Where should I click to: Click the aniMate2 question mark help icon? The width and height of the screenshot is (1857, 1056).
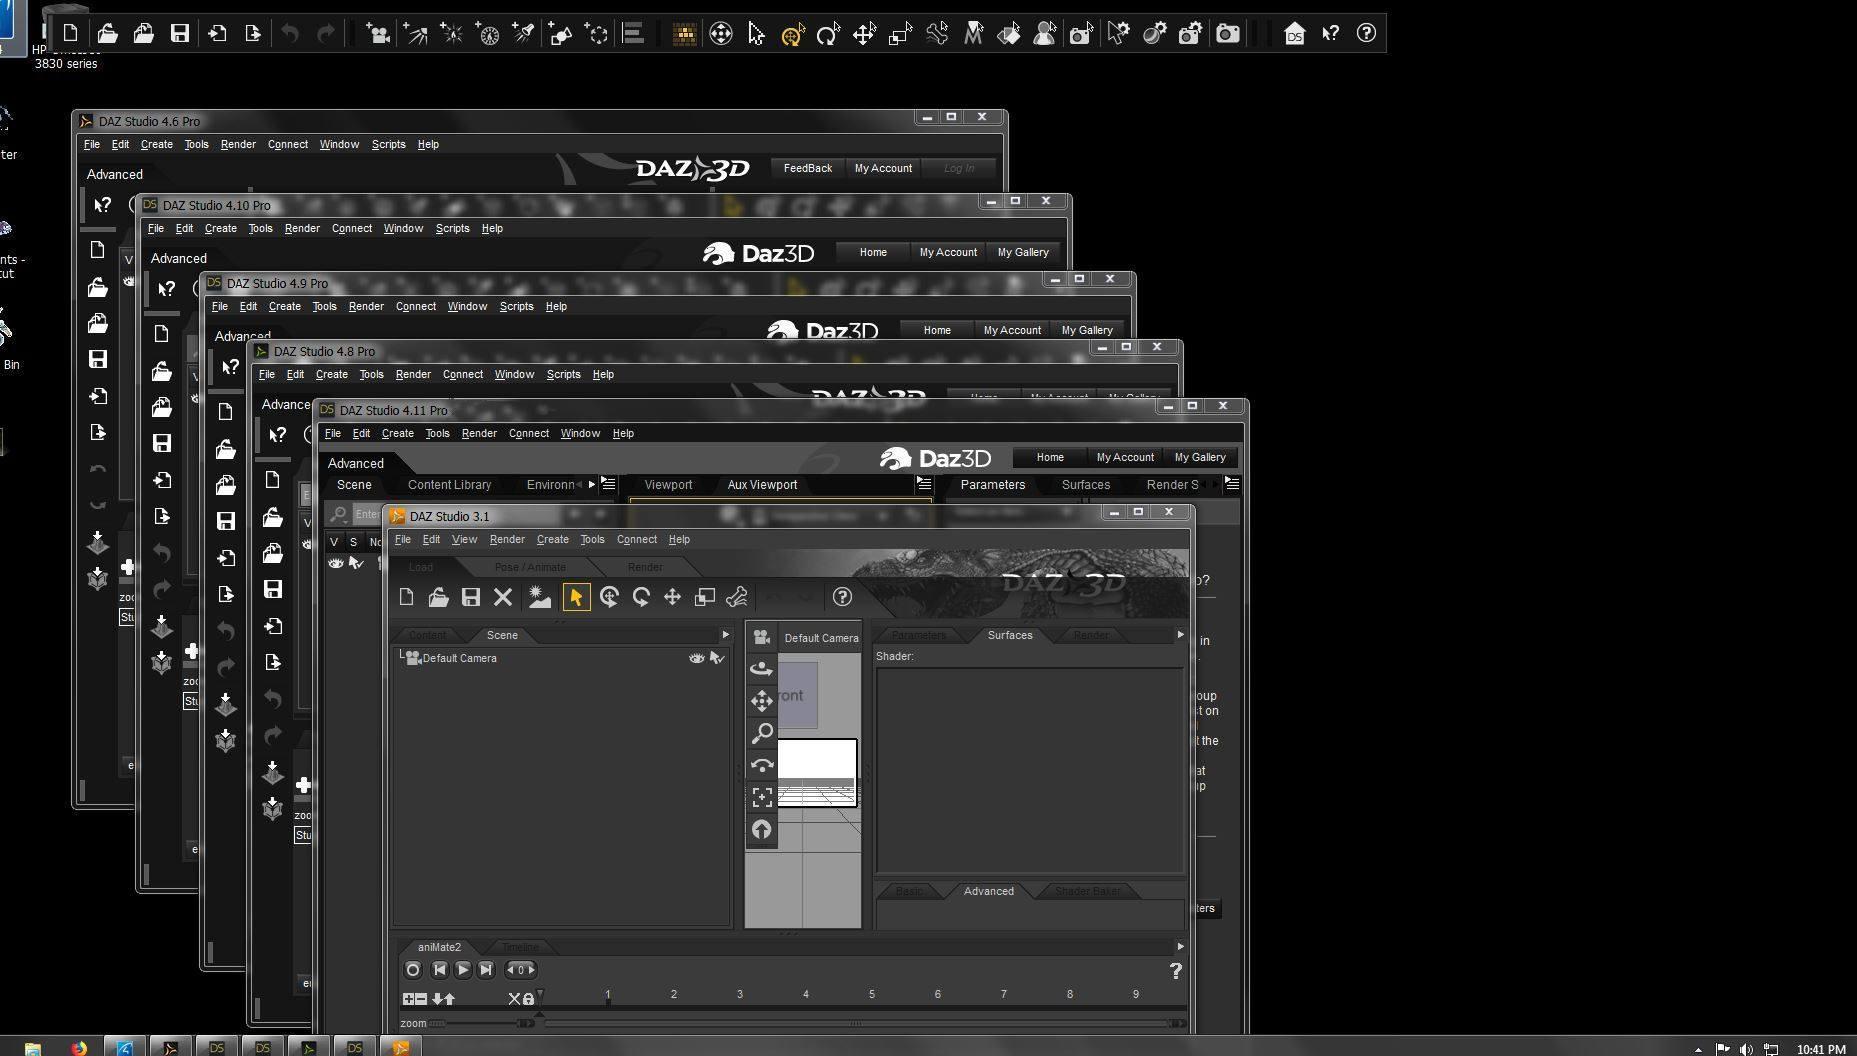pyautogui.click(x=1176, y=970)
